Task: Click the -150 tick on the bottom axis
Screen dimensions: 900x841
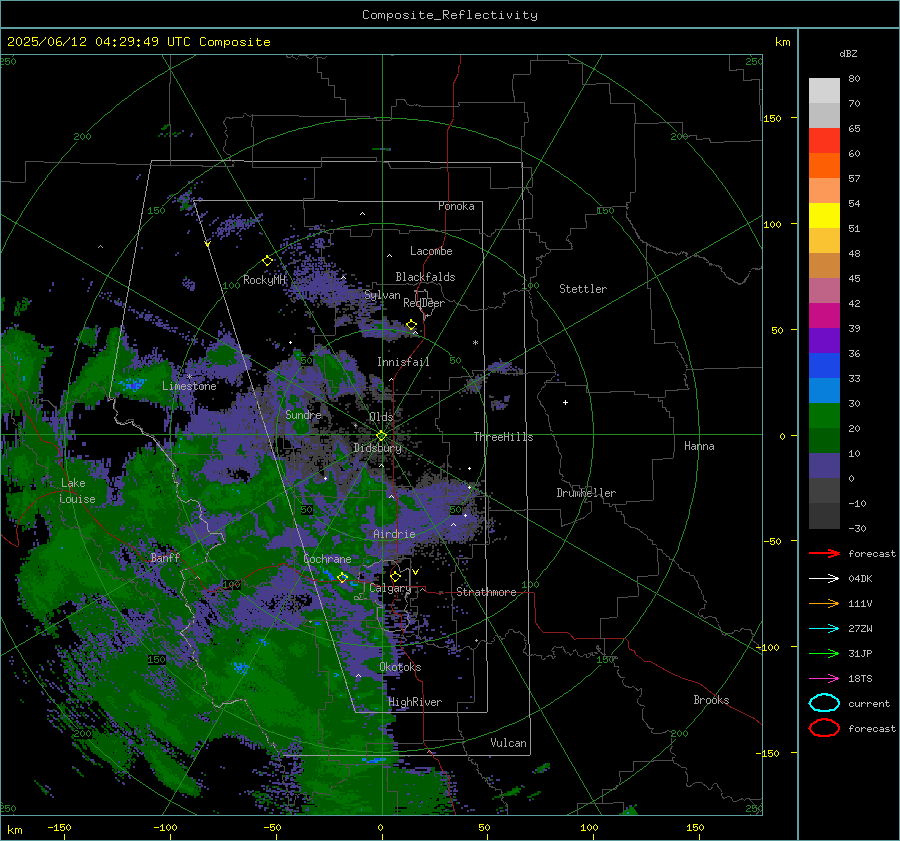Action: (x=59, y=827)
